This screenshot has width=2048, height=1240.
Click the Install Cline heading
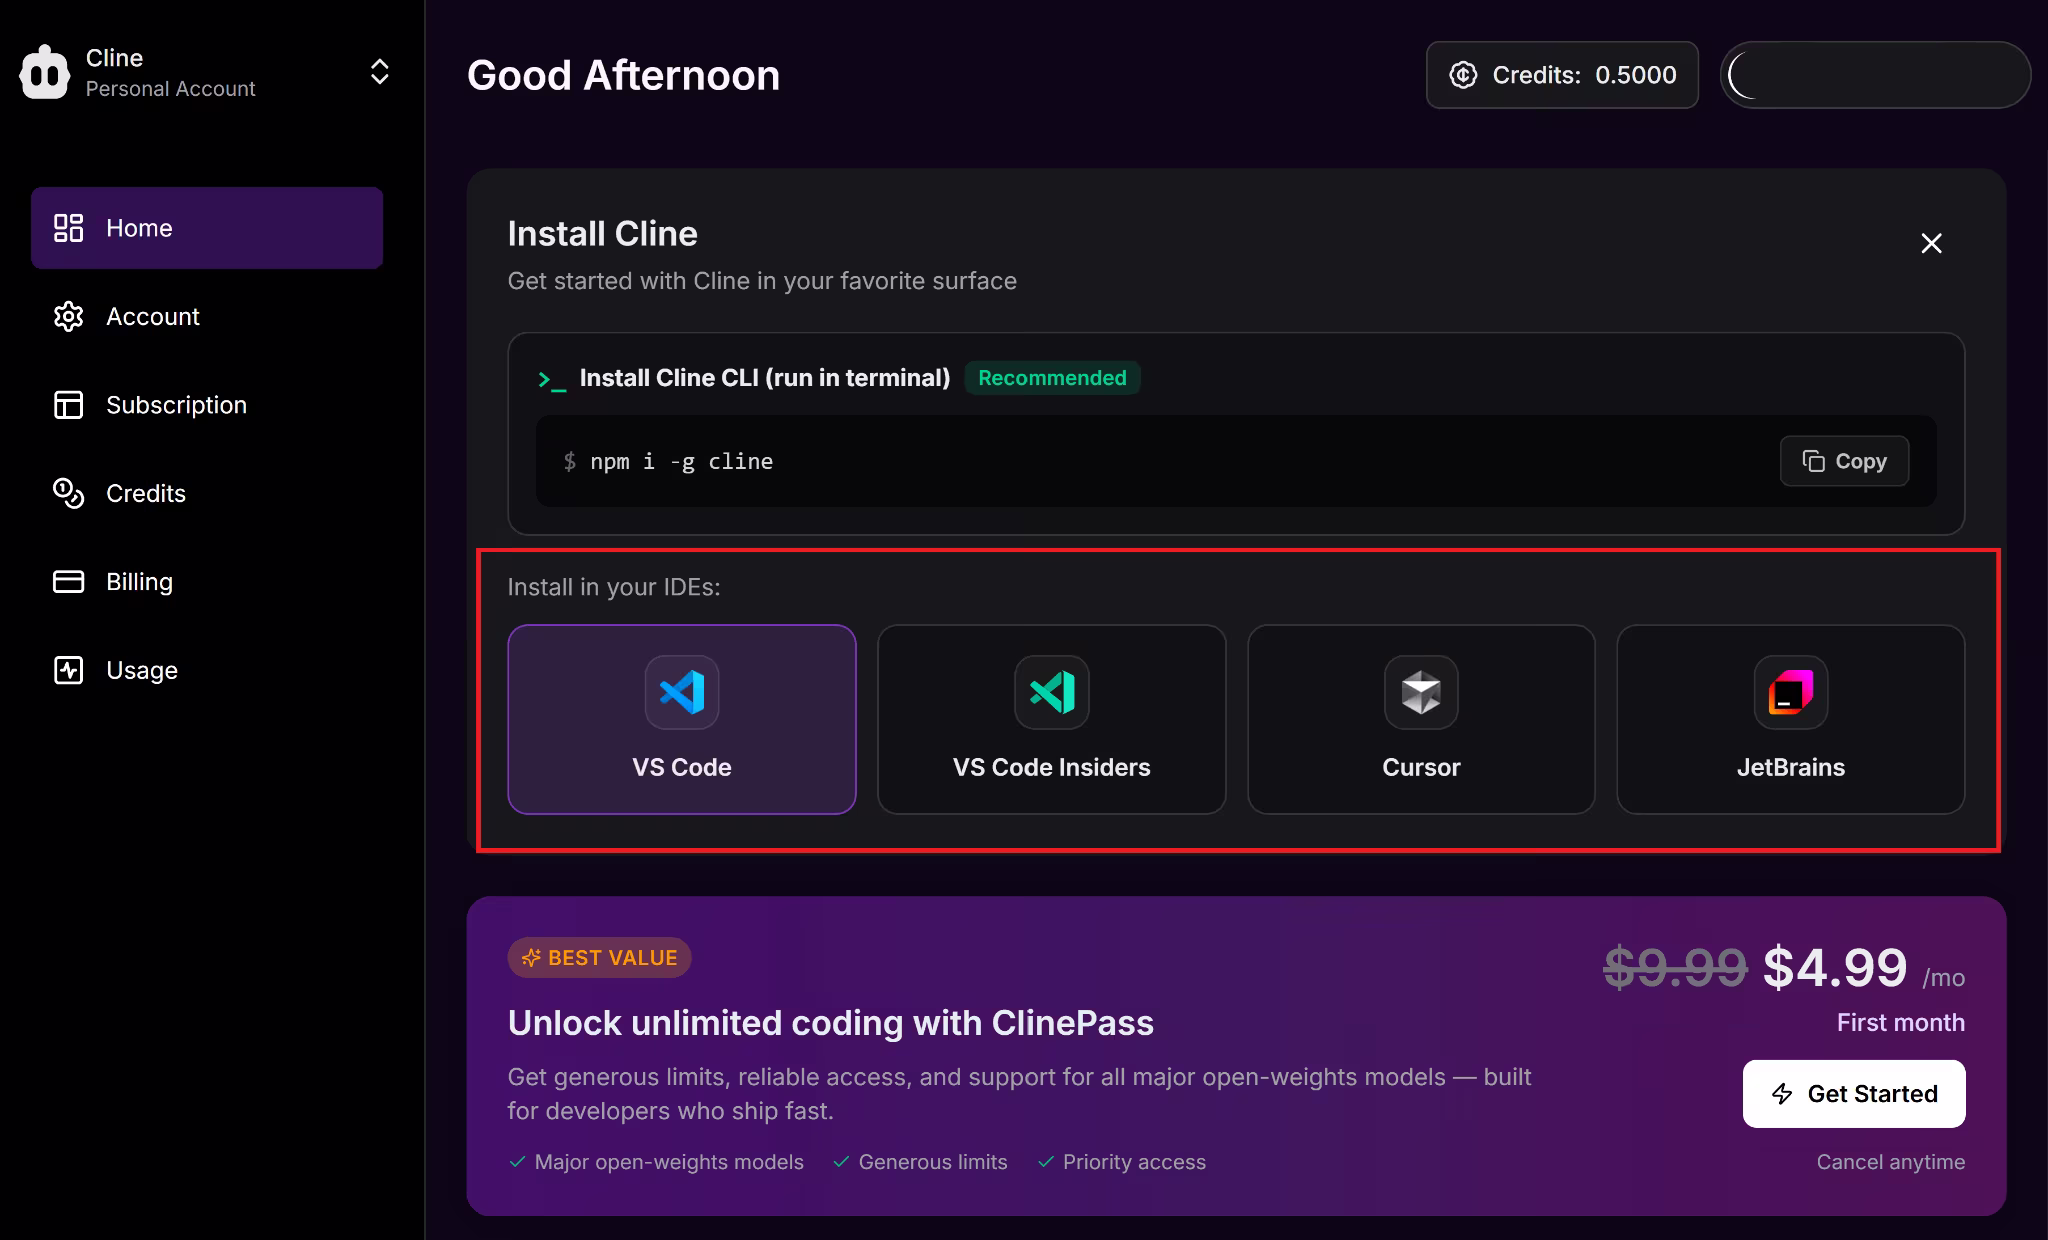602,233
